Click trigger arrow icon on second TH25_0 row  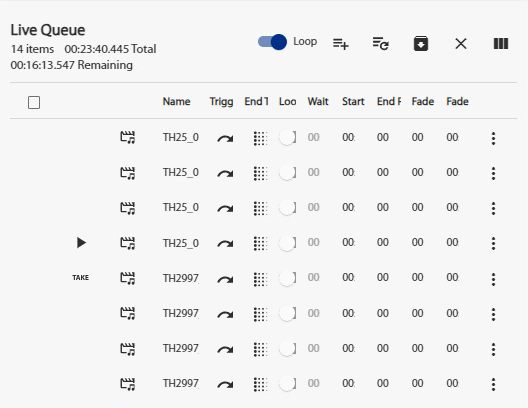225,173
